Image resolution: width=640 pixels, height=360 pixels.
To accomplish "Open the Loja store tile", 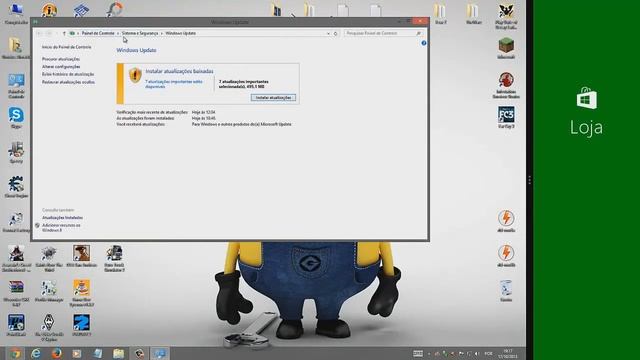I will pos(587,111).
